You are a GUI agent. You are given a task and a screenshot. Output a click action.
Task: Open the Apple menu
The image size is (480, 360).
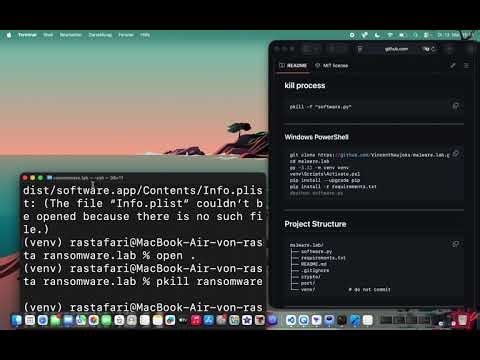point(9,35)
